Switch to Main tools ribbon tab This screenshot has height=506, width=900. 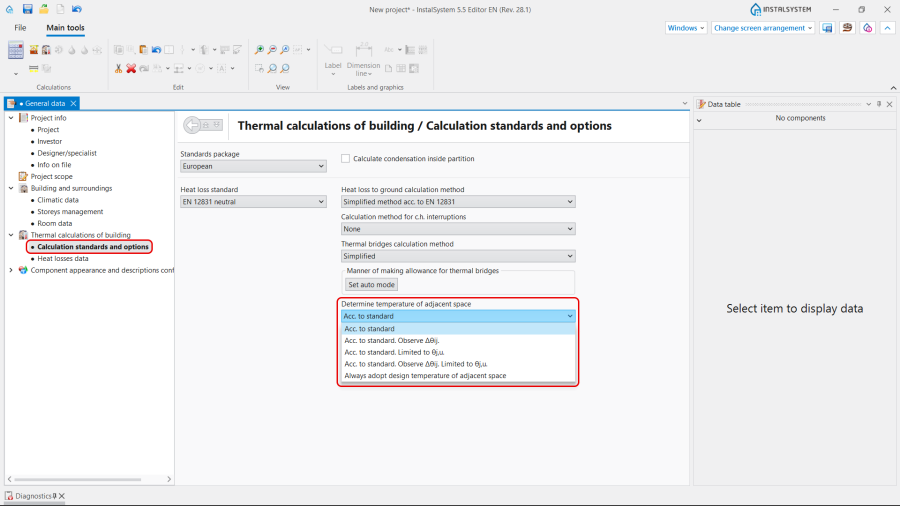(x=65, y=28)
